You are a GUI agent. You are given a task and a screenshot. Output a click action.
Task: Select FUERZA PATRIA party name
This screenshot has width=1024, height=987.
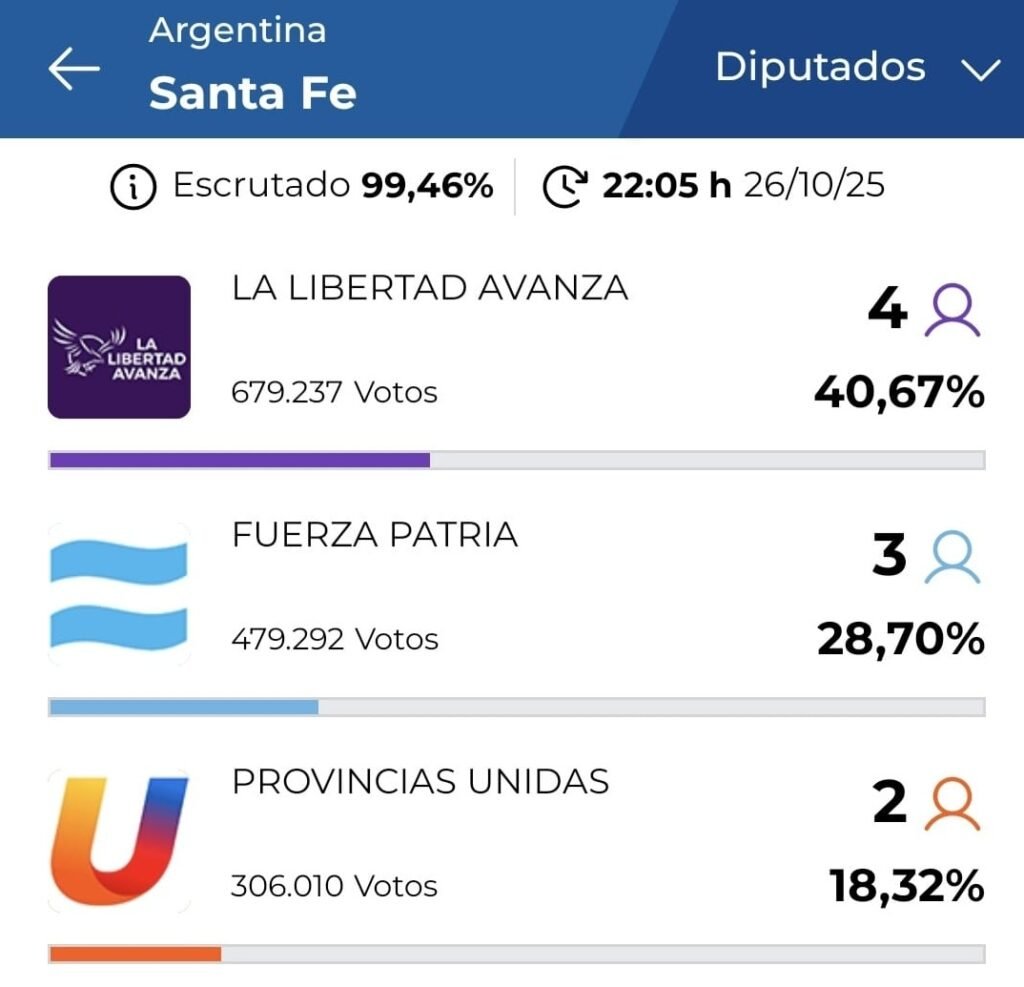tap(375, 535)
